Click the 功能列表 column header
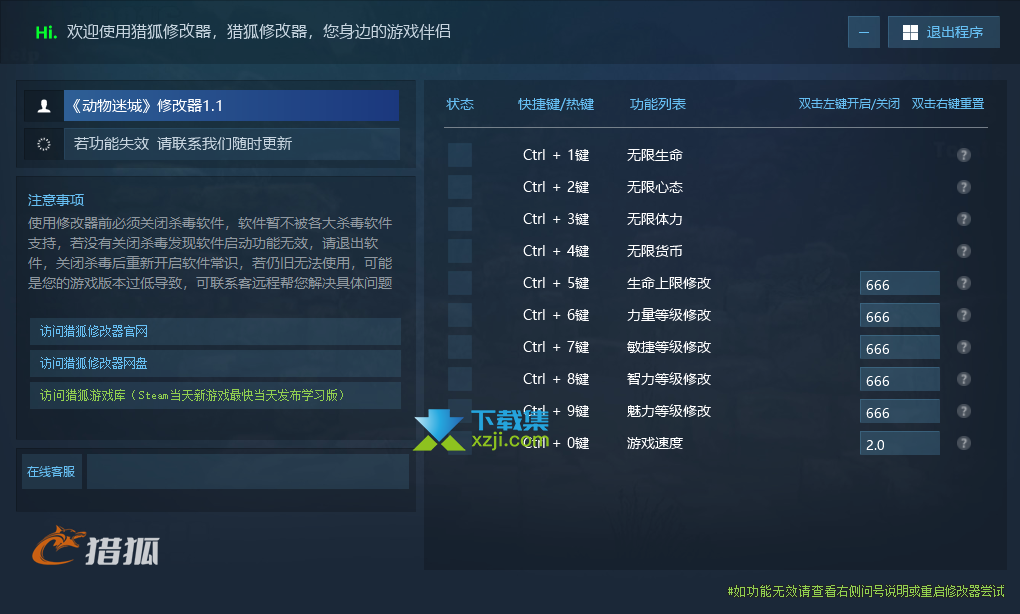 658,104
